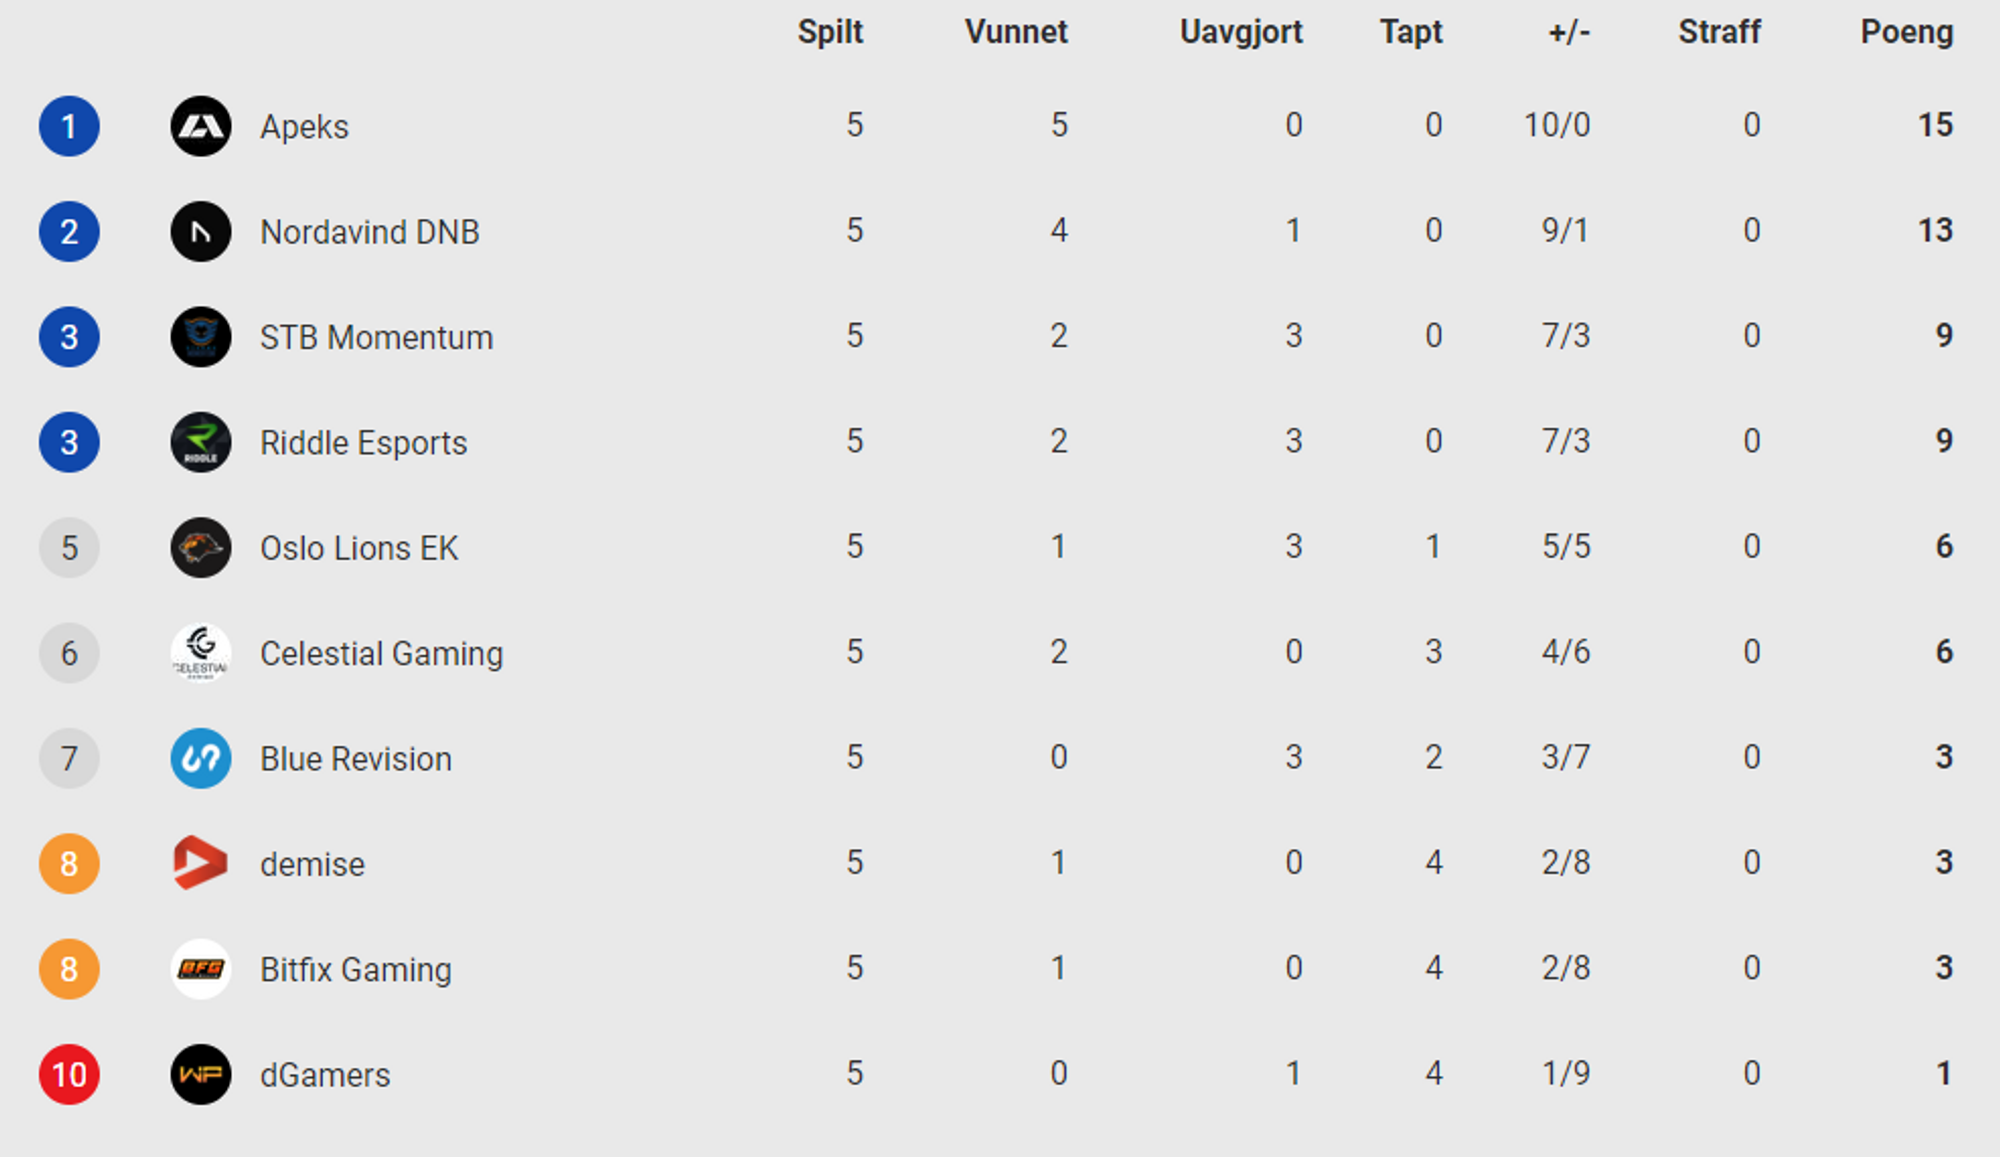Click the Oslo Lions EK logo

[x=201, y=548]
